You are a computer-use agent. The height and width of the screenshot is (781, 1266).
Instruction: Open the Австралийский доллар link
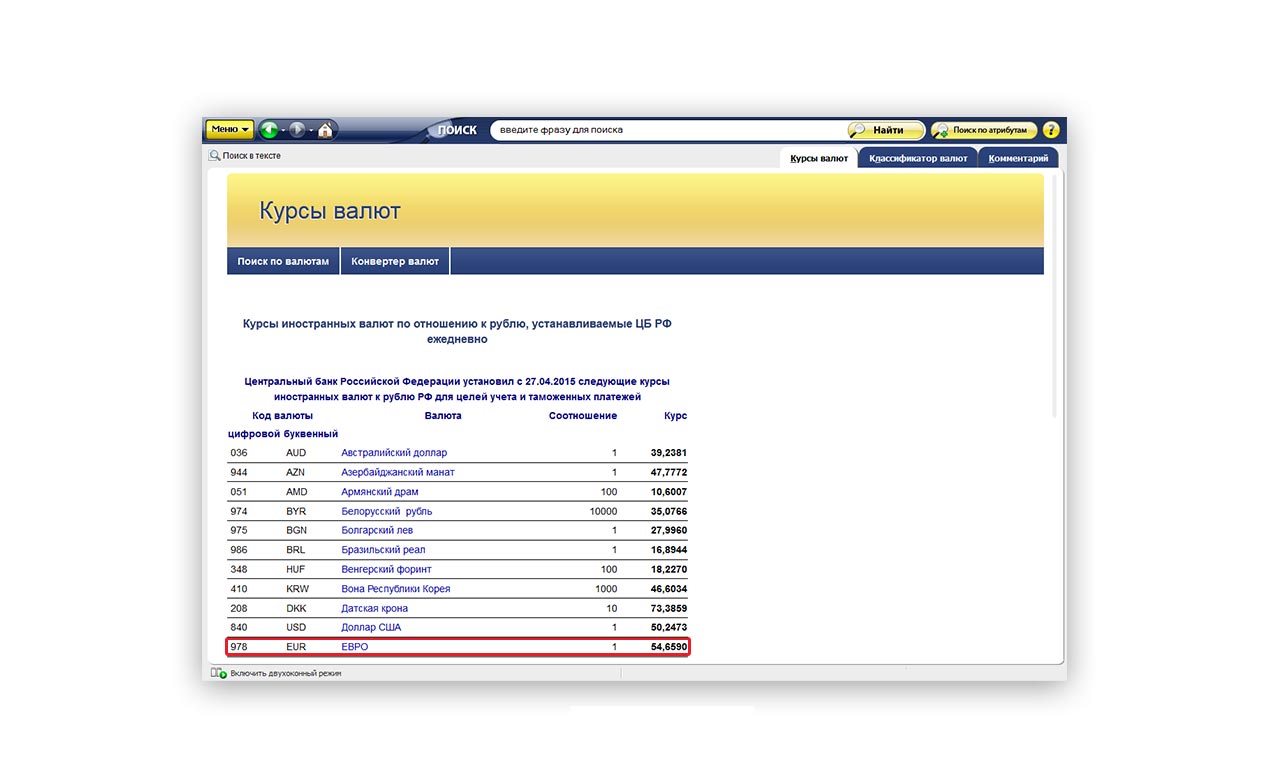coord(394,453)
